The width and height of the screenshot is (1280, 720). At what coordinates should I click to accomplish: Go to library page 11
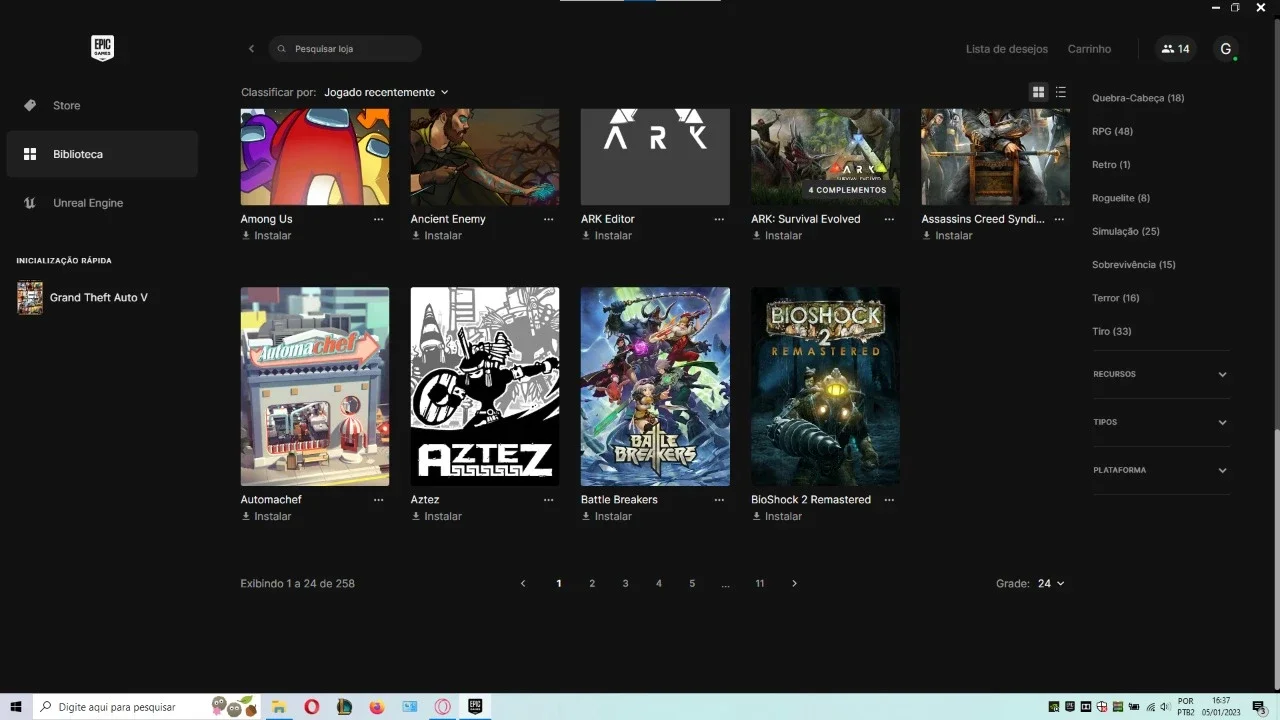point(760,583)
